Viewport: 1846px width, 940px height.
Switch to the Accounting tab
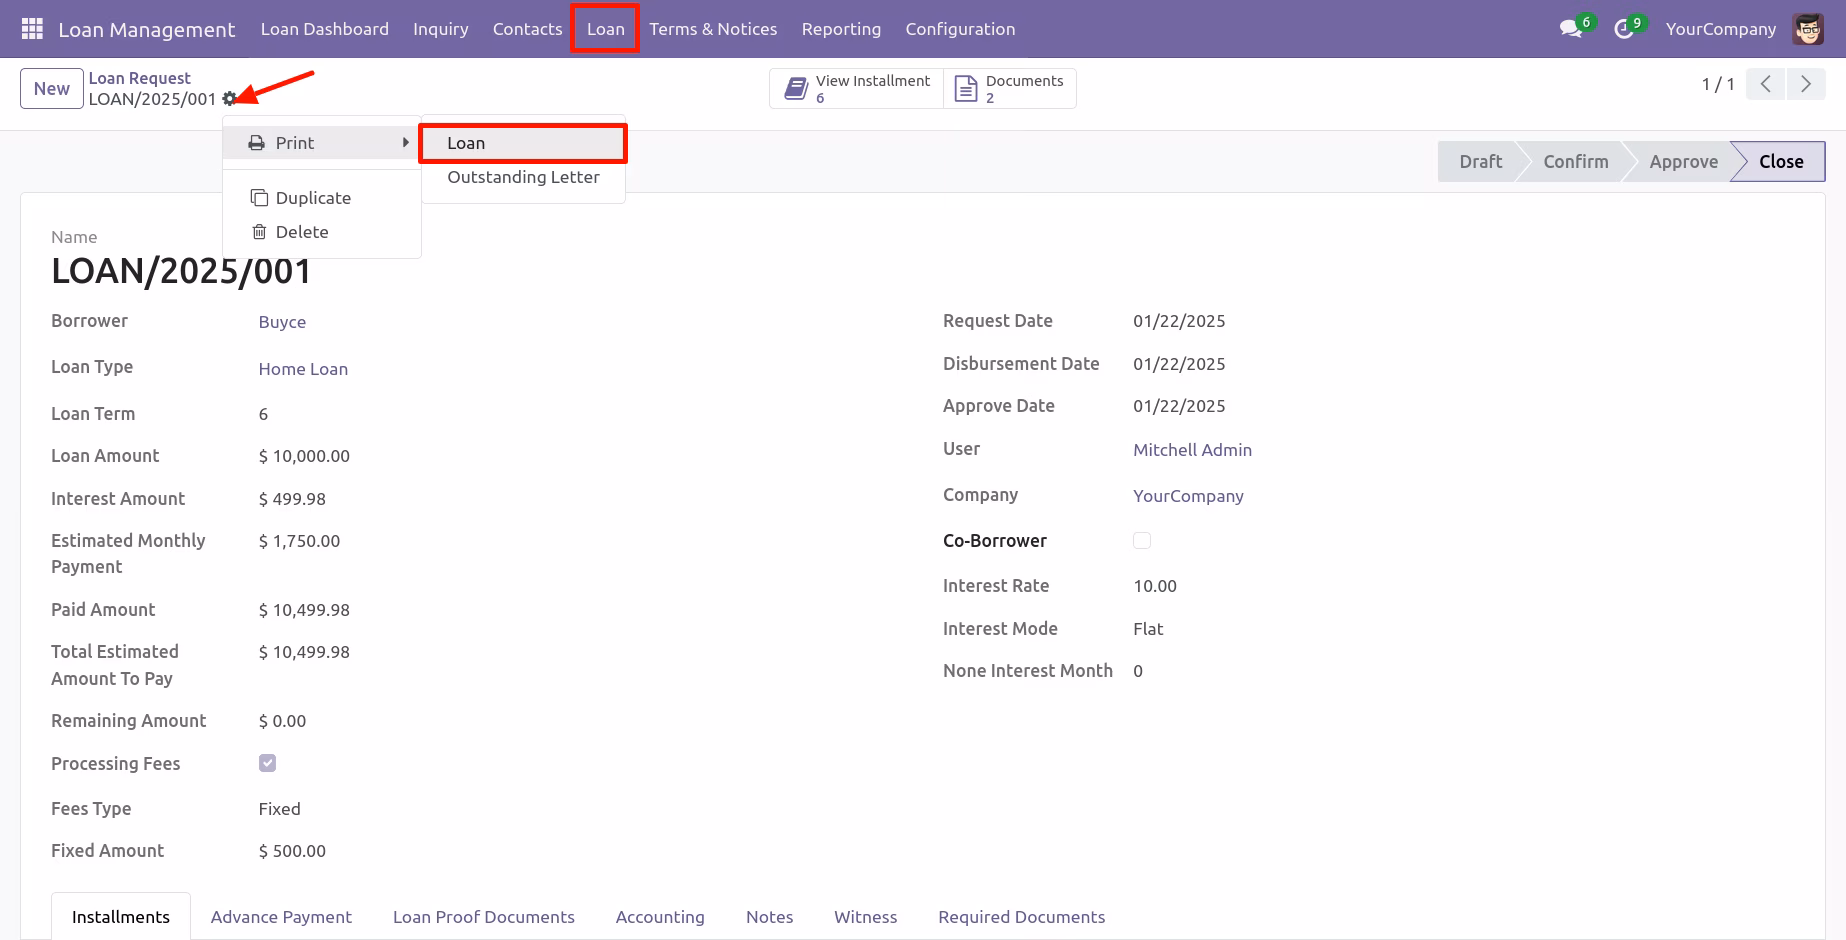click(660, 917)
